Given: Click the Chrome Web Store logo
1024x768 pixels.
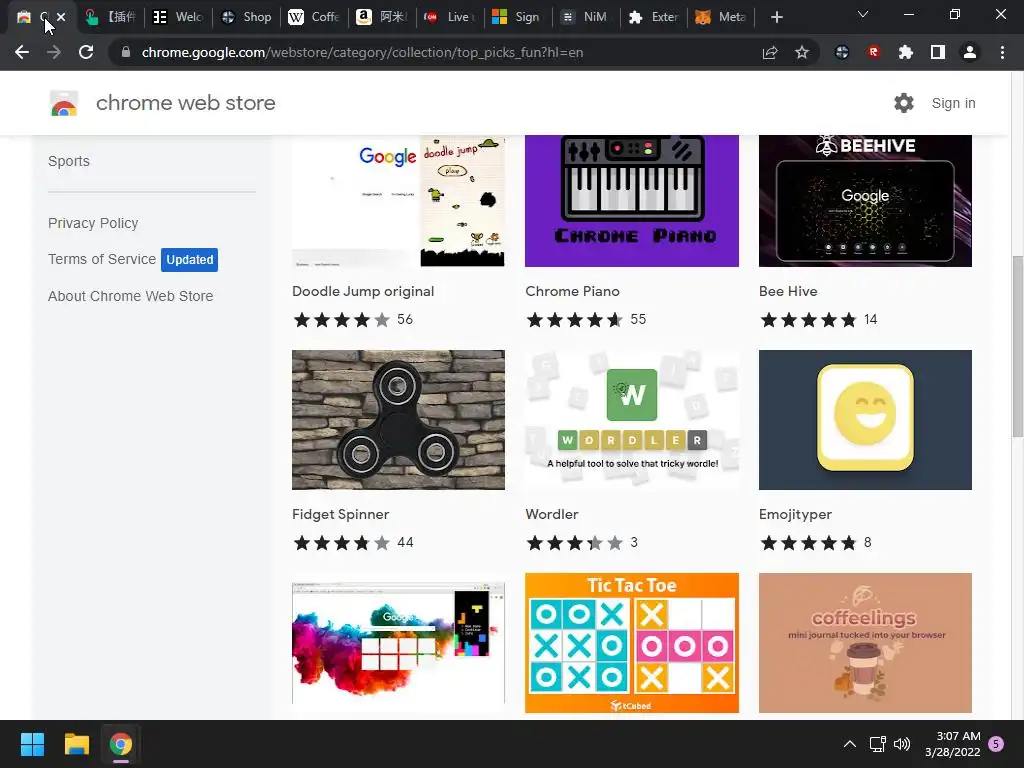Looking at the screenshot, I should pyautogui.click(x=64, y=103).
